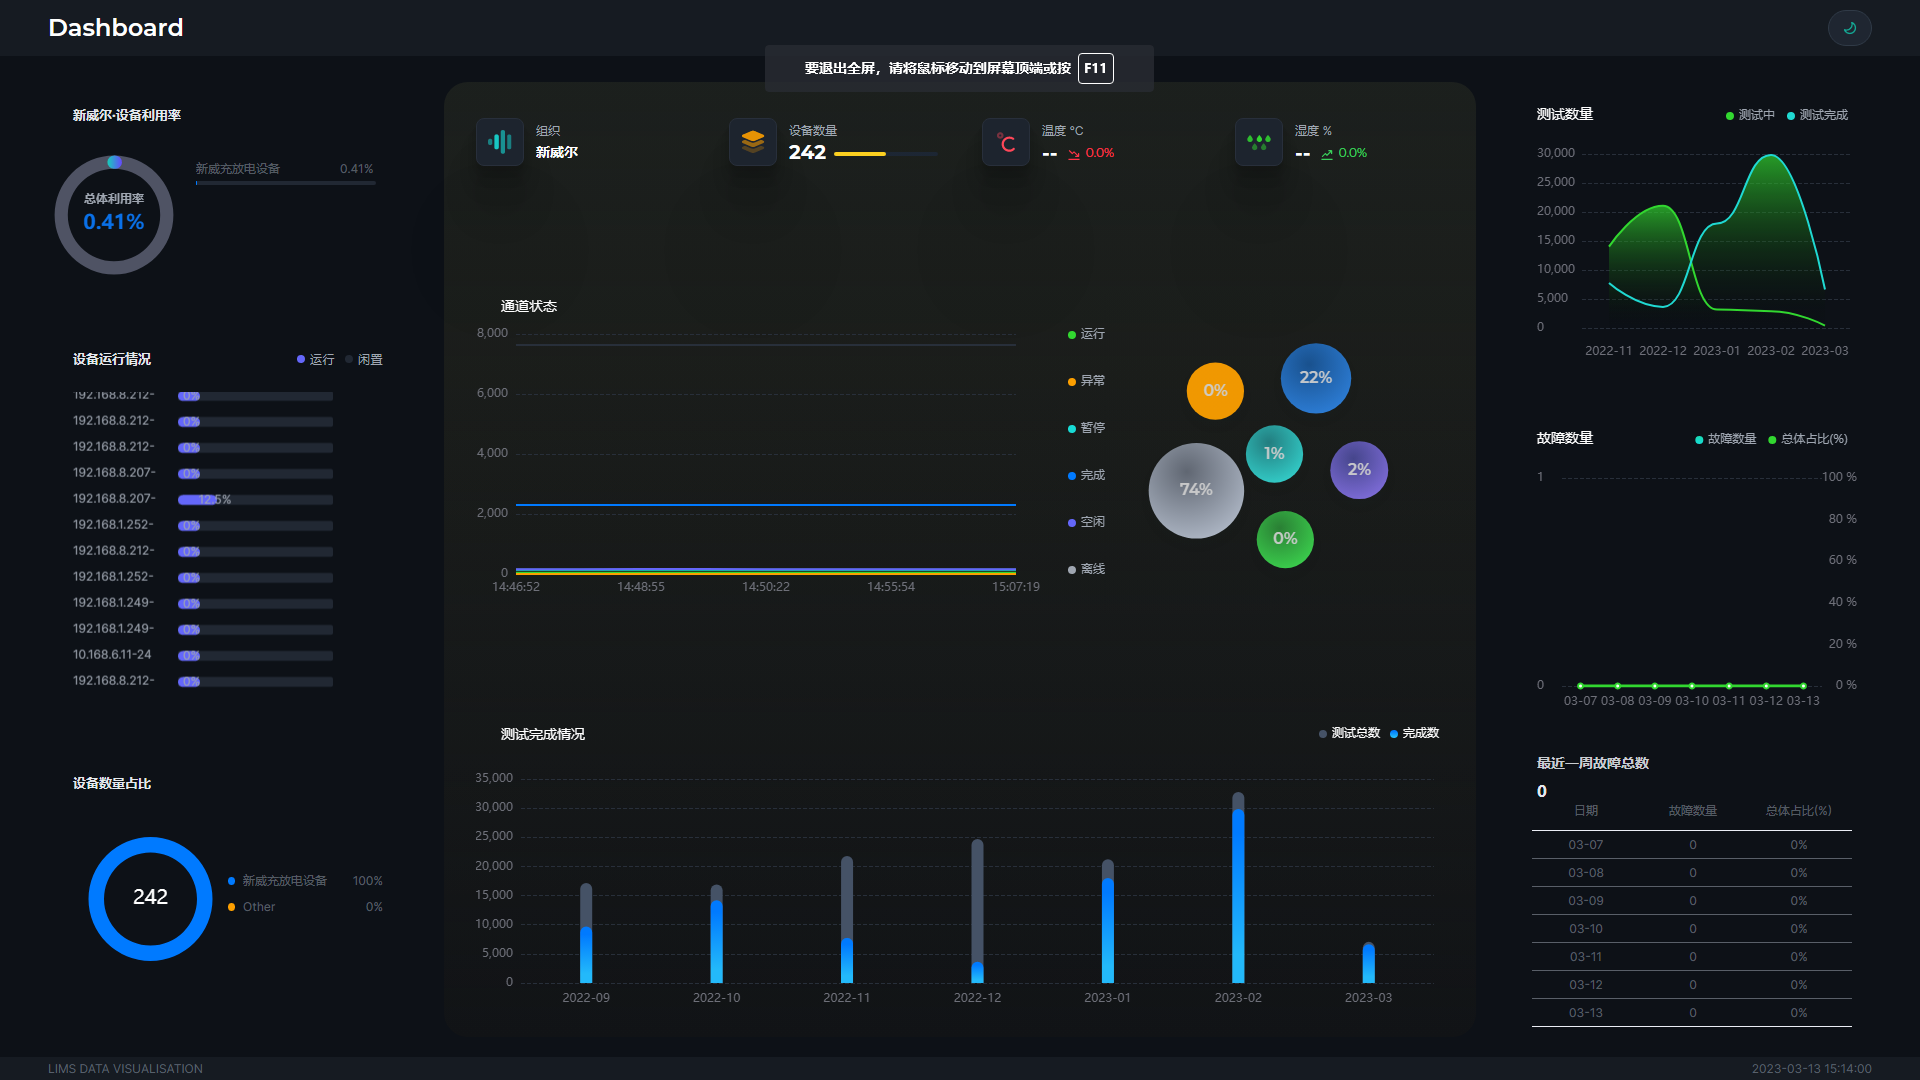
Task: Toggle 暂停 series in channel status legend
Action: (1086, 428)
